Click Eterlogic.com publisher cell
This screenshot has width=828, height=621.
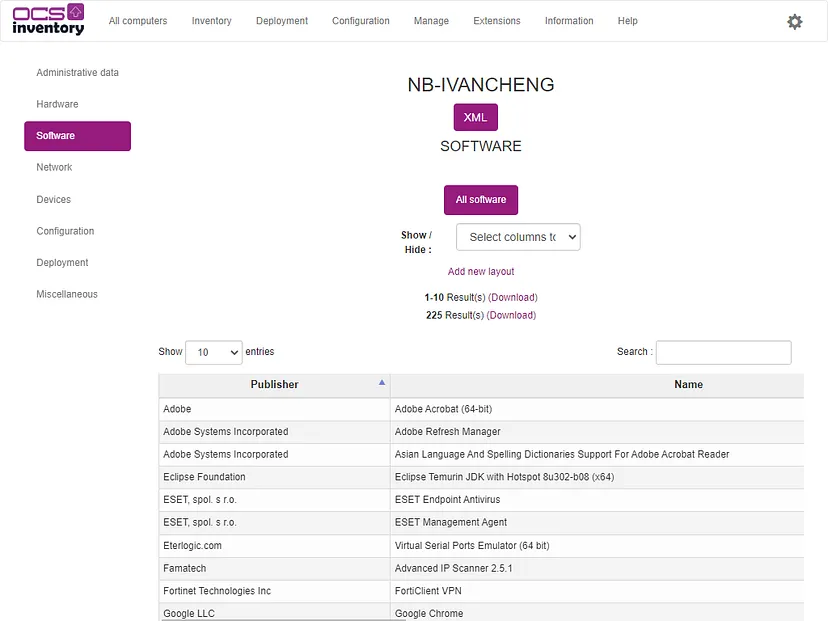click(x=274, y=545)
